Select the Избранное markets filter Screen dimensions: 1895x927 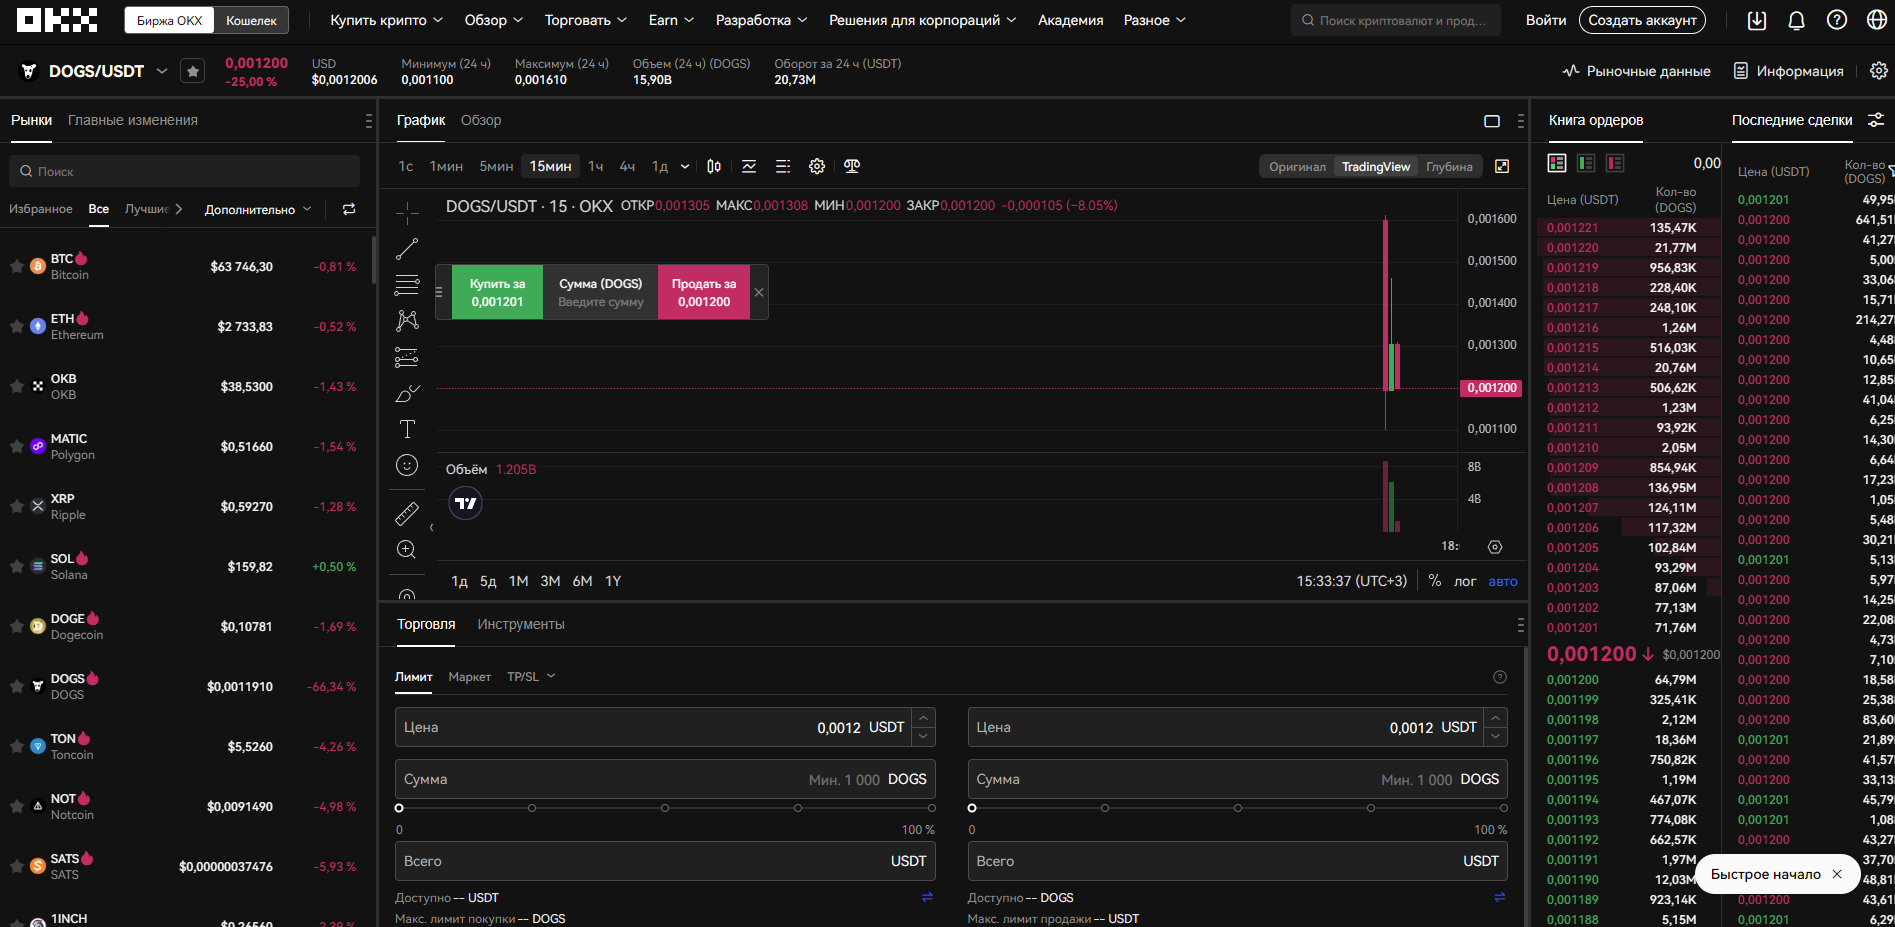pos(41,209)
